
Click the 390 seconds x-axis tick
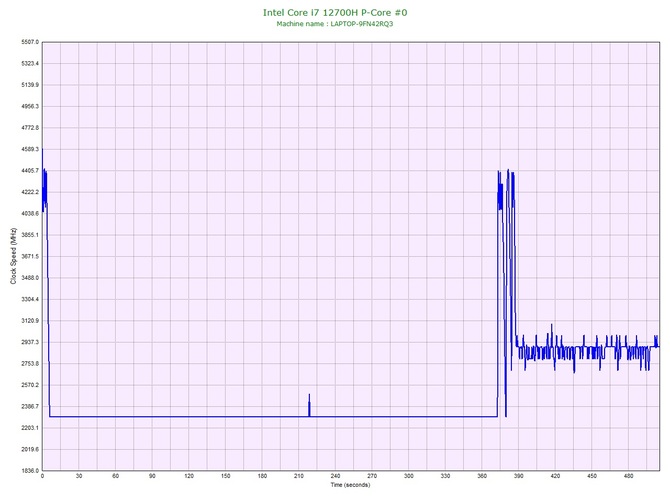click(x=519, y=476)
